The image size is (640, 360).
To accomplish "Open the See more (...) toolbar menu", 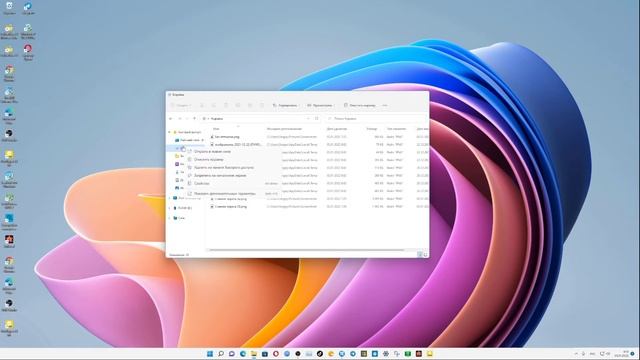I will coord(384,105).
